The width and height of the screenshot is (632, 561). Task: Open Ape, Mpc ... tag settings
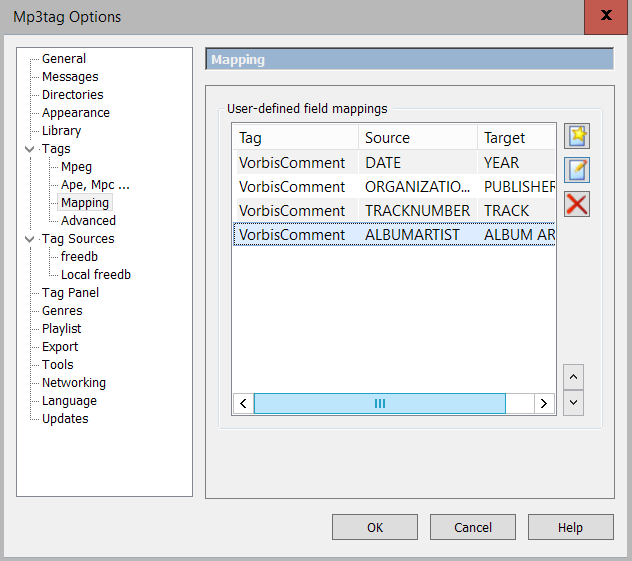click(x=95, y=185)
